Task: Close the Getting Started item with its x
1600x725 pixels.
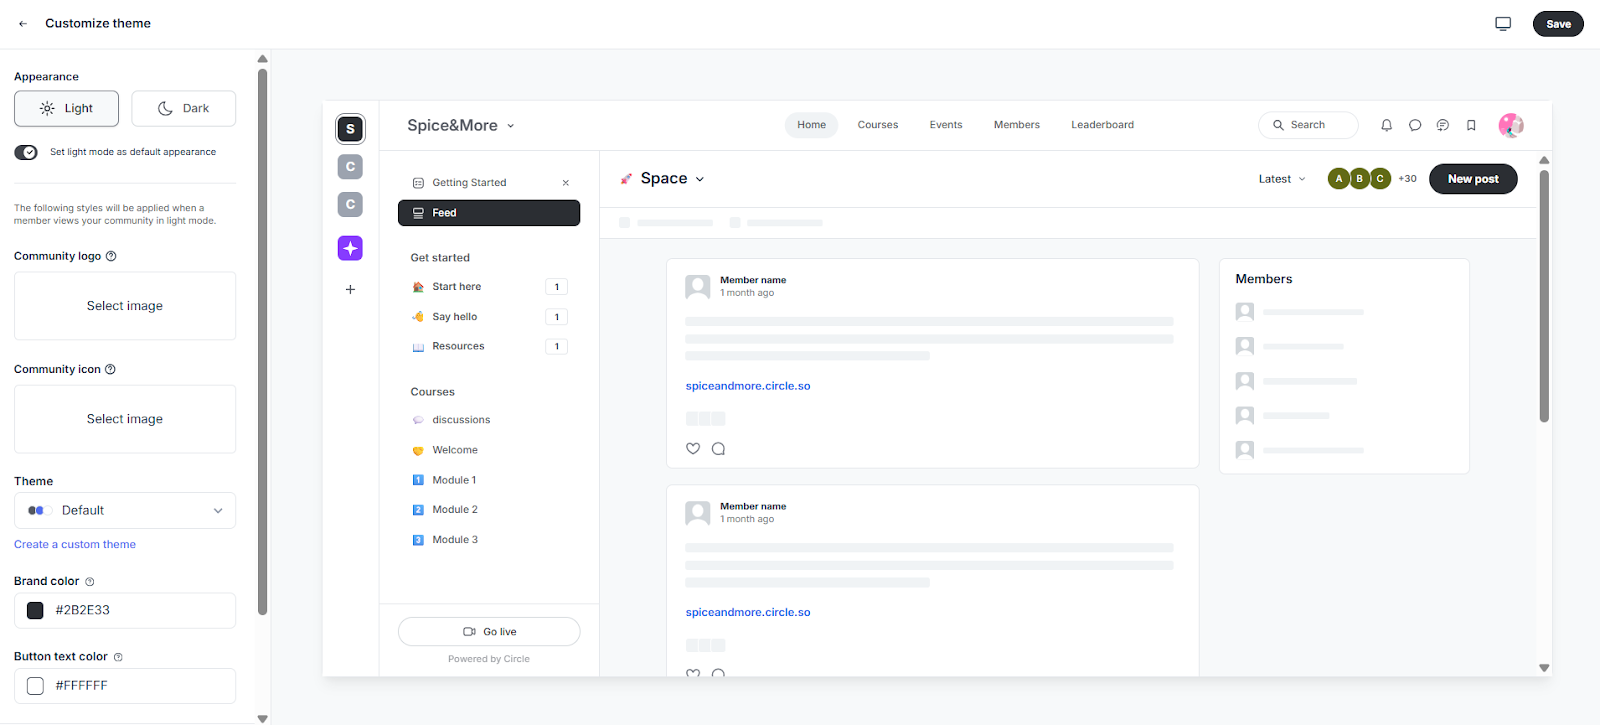Action: point(566,183)
